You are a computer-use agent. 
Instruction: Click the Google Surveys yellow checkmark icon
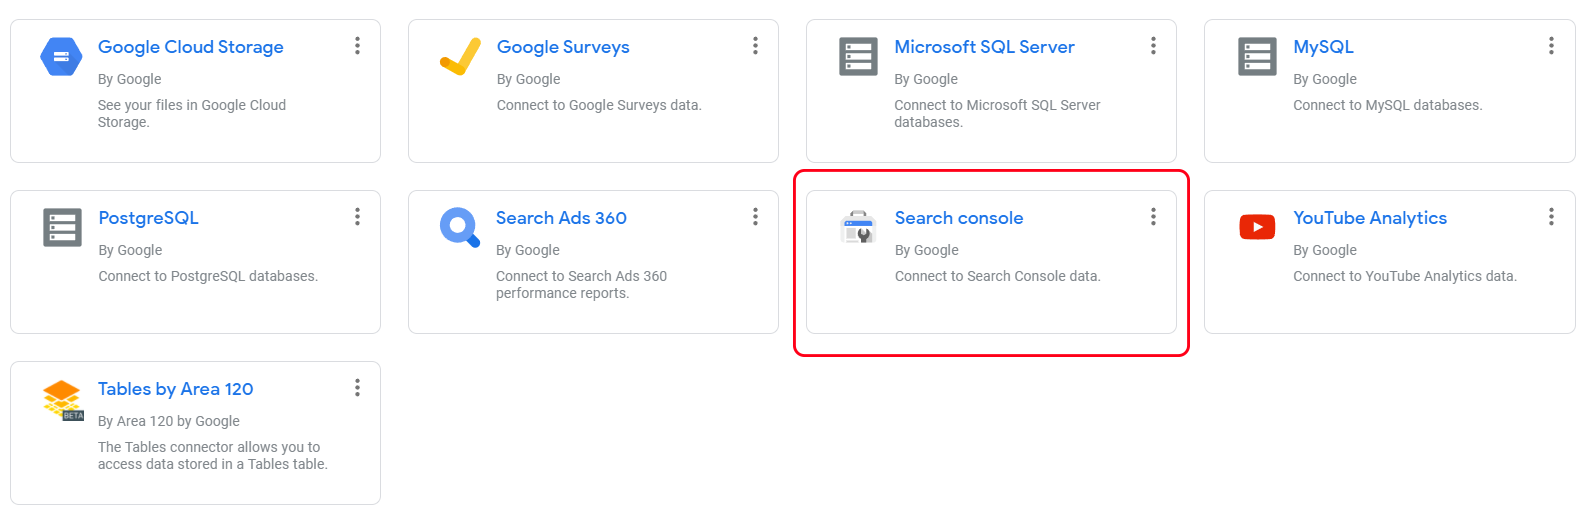pos(460,57)
